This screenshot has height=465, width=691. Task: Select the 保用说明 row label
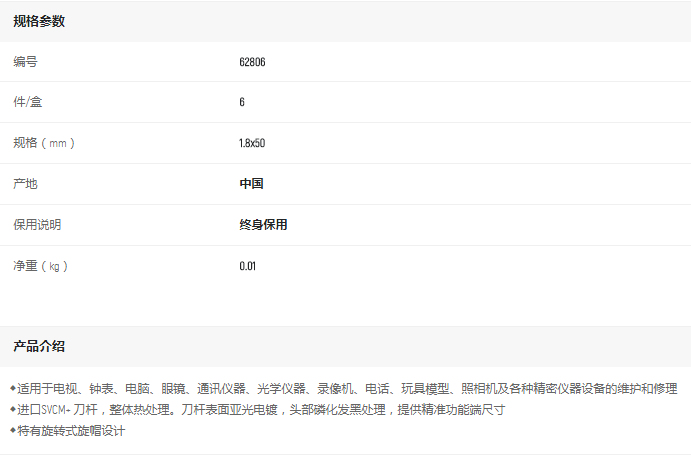click(37, 225)
